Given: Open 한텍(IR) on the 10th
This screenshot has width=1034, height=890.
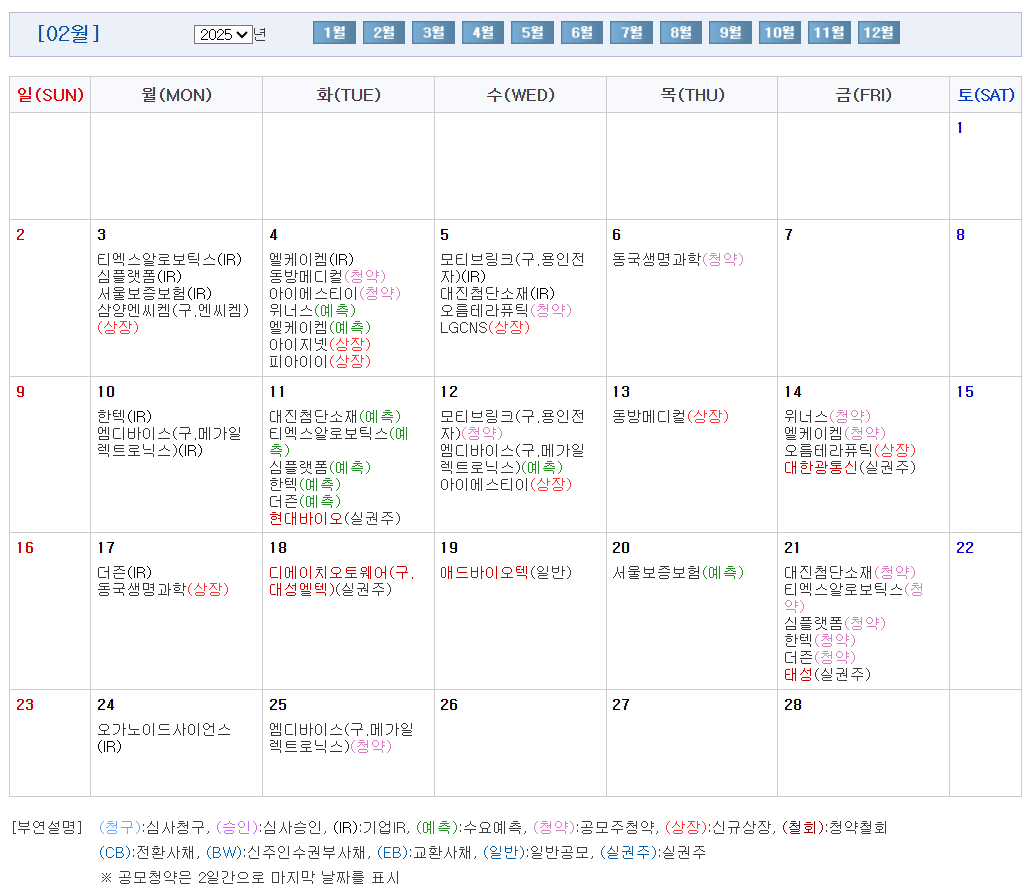Looking at the screenshot, I should pyautogui.click(x=125, y=416).
